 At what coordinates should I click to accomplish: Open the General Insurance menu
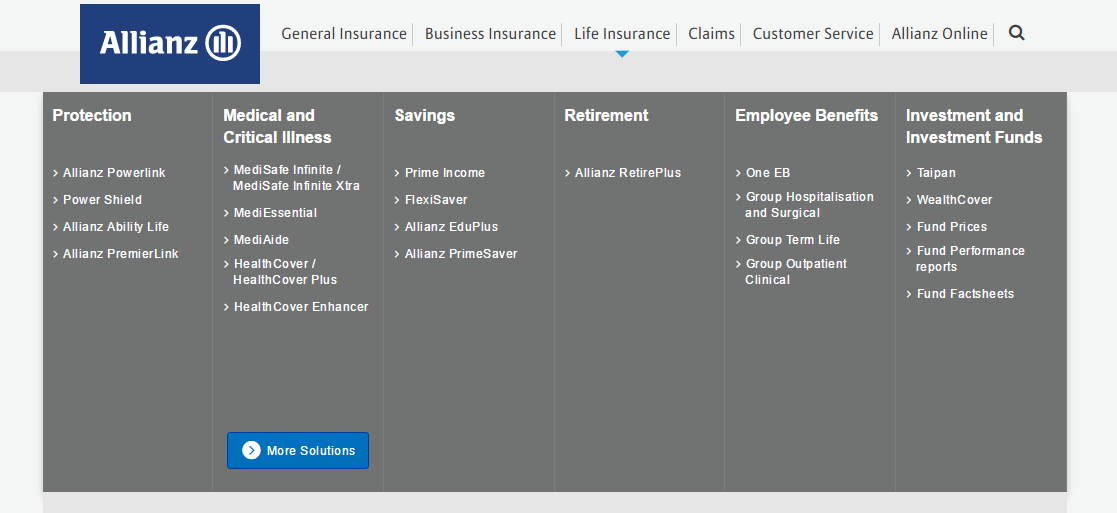(344, 34)
